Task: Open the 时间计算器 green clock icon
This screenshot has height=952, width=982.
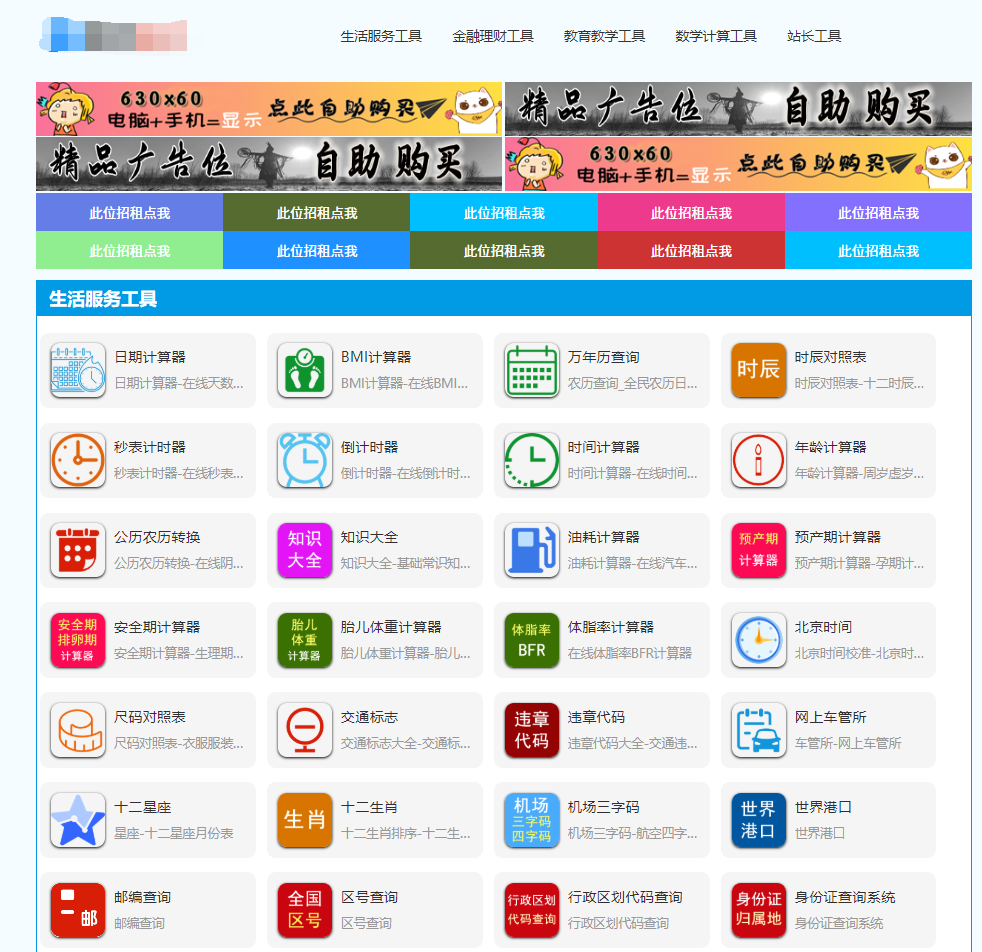Action: click(531, 460)
